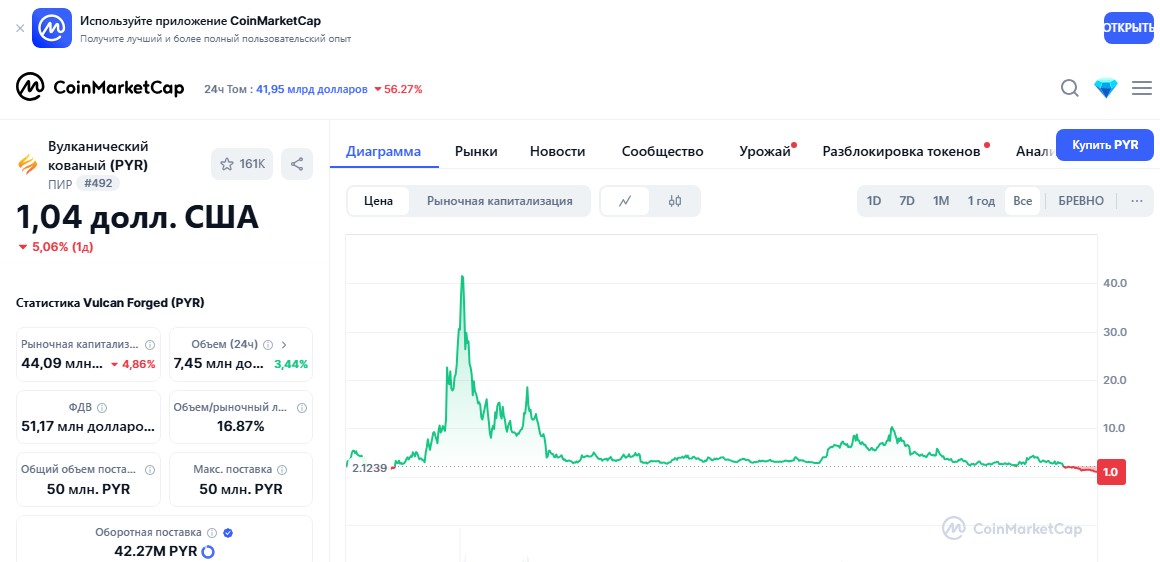1160x562 pixels.
Task: Set chart range to 1M
Action: [x=940, y=200]
